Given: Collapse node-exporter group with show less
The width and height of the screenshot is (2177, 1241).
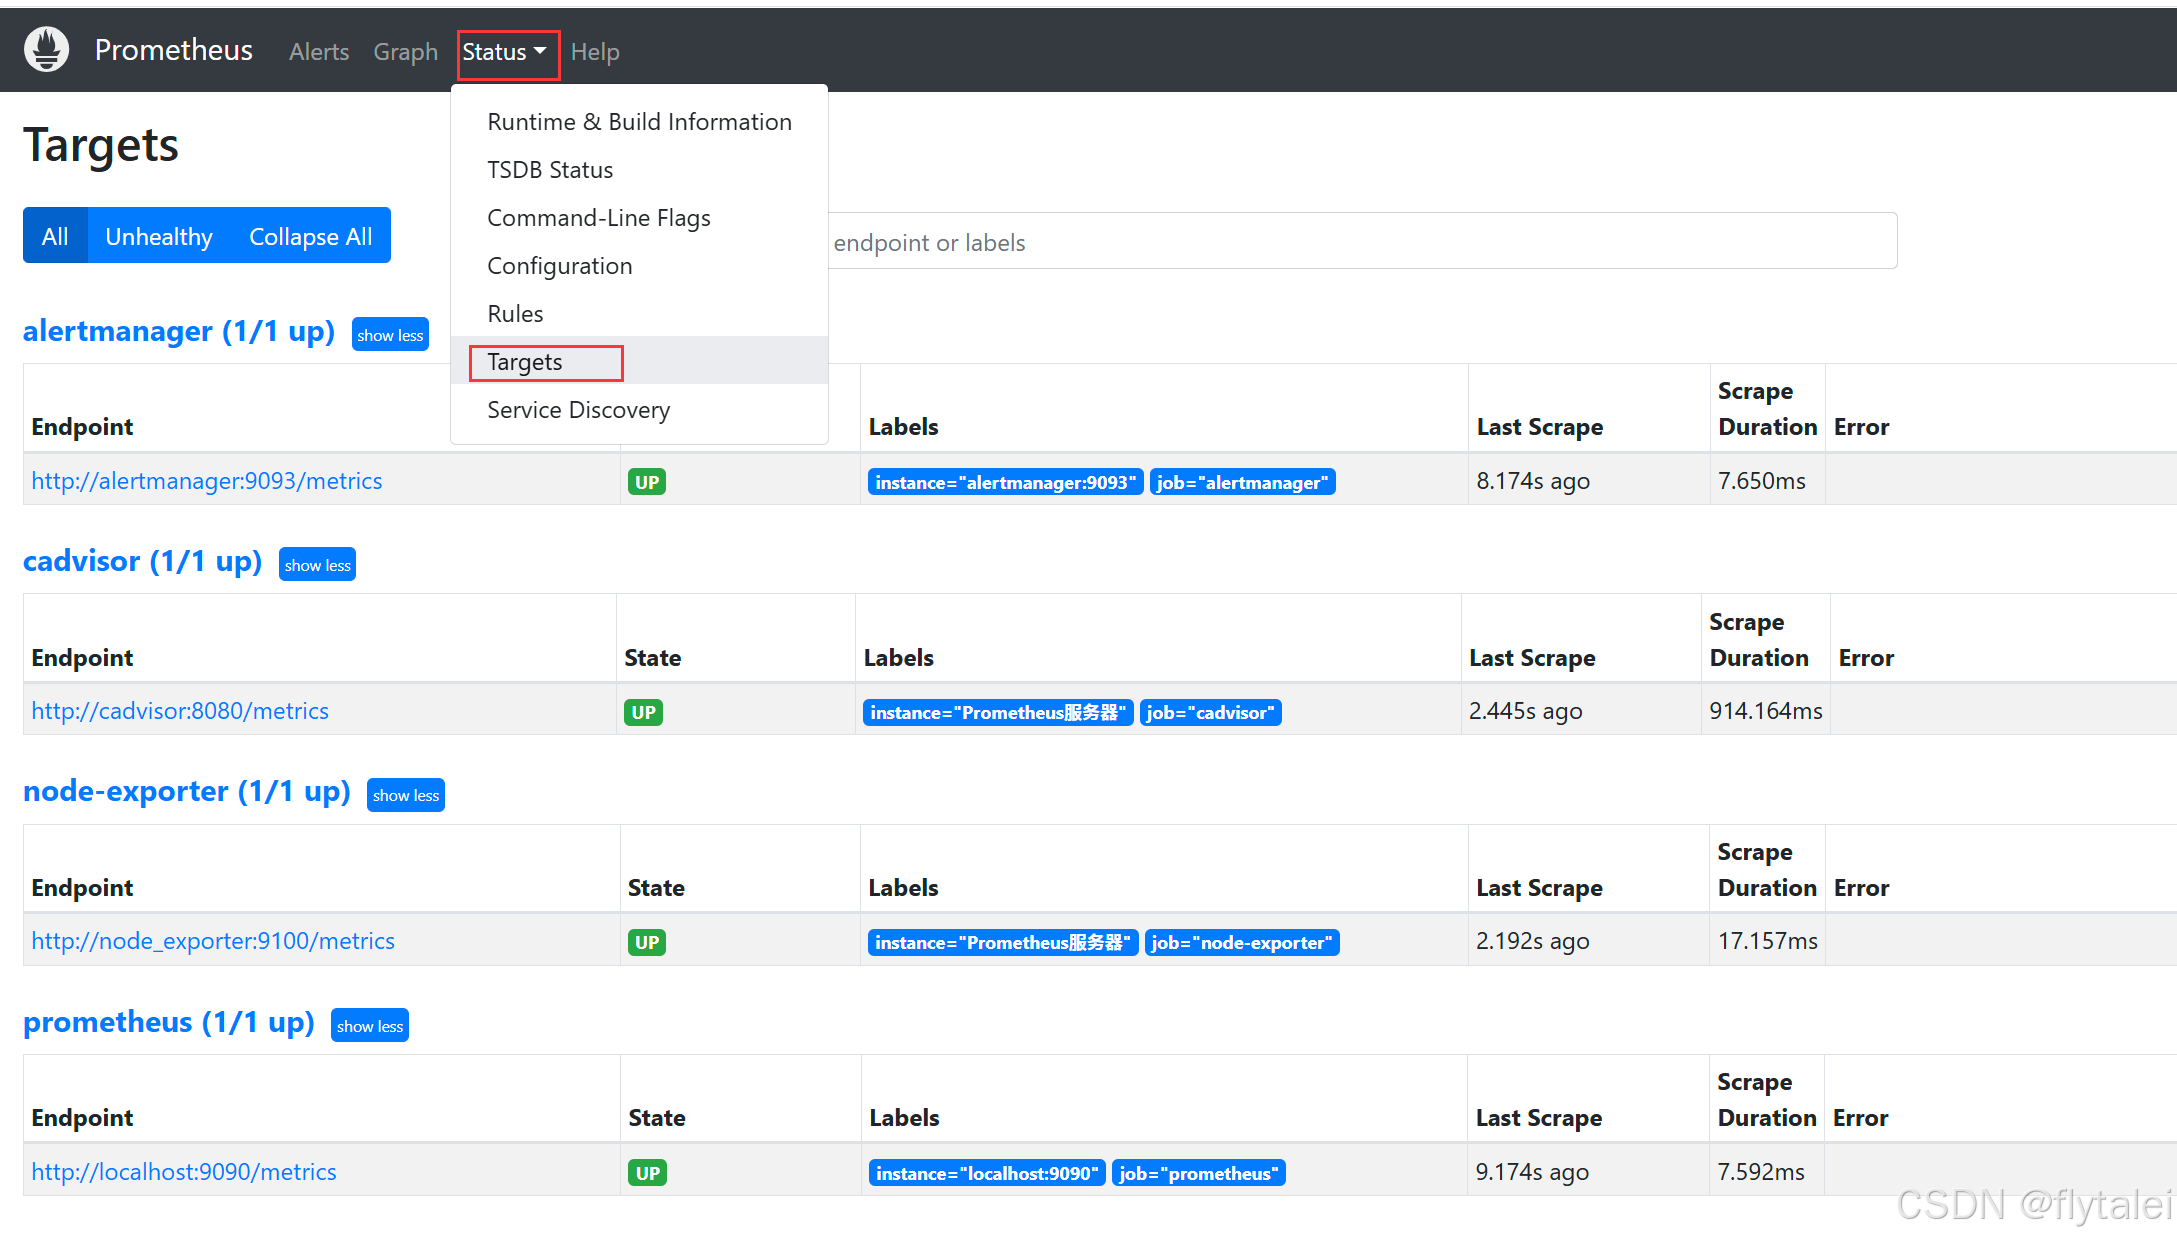Looking at the screenshot, I should pyautogui.click(x=405, y=795).
